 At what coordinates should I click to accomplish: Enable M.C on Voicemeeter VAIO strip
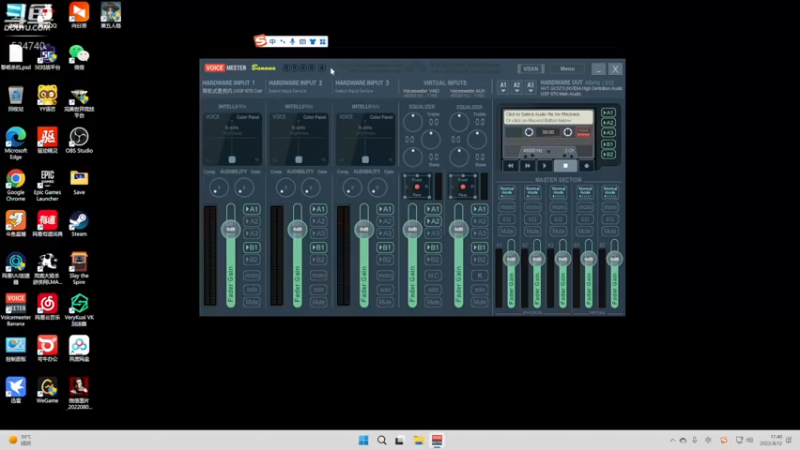tap(433, 276)
